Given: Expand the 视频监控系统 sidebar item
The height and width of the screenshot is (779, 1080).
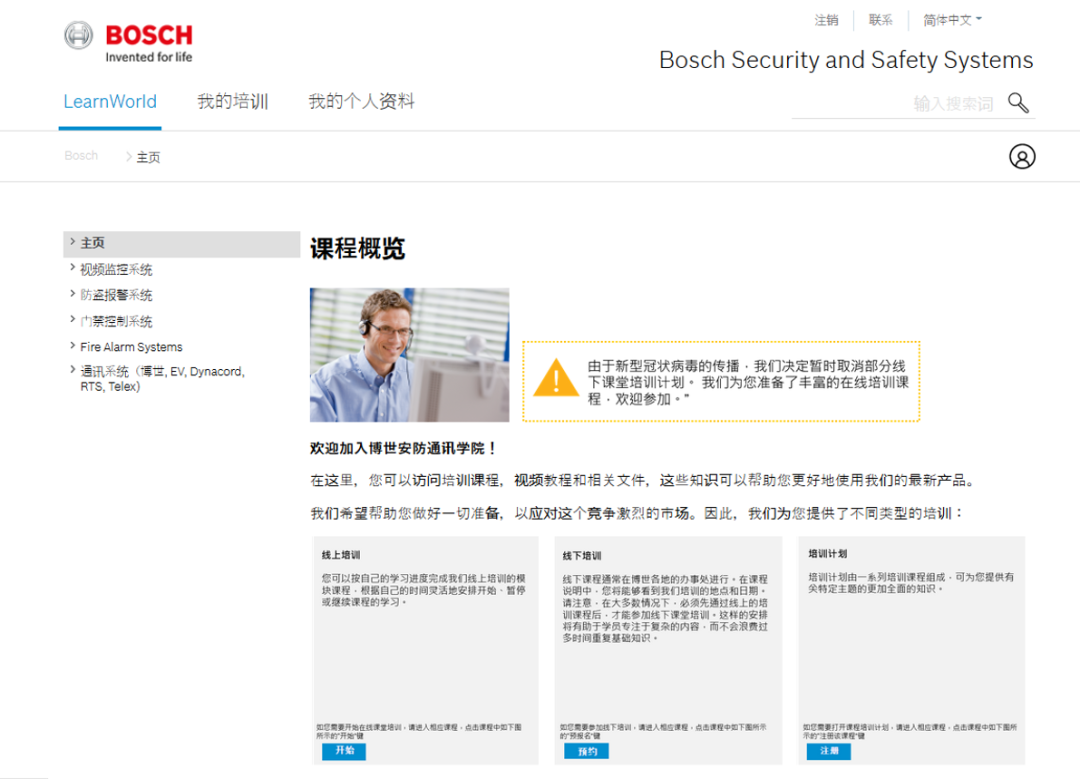Looking at the screenshot, I should pos(116,269).
